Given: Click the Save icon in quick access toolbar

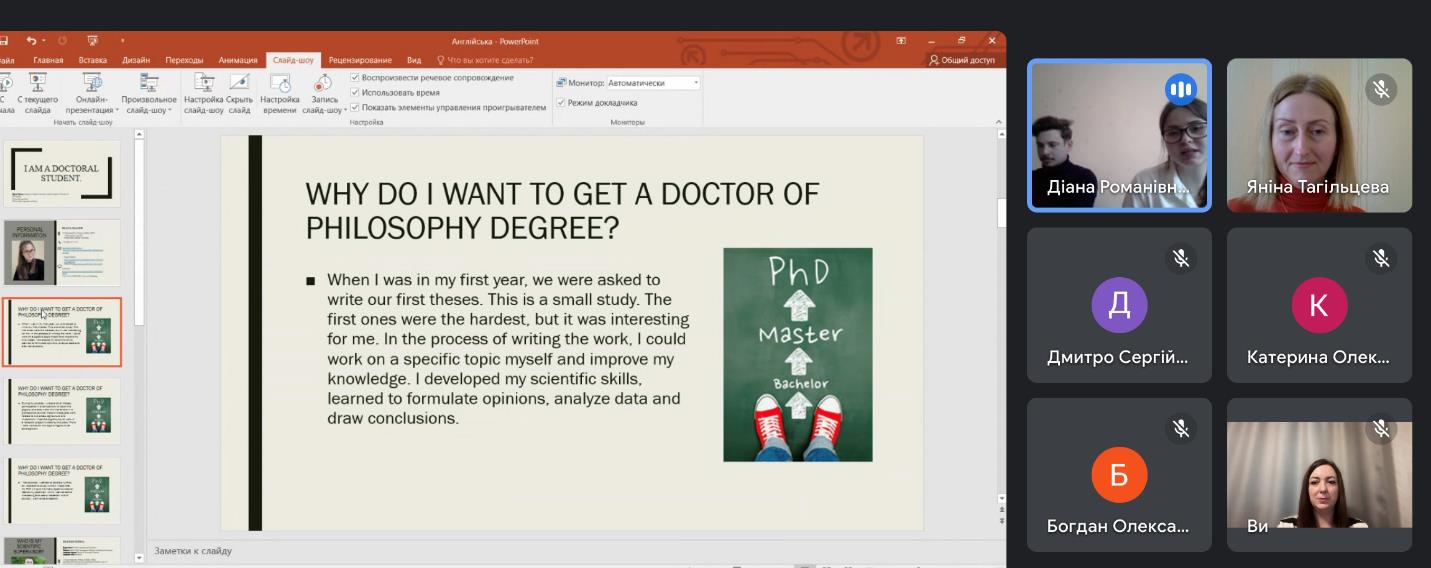Looking at the screenshot, I should (3, 41).
